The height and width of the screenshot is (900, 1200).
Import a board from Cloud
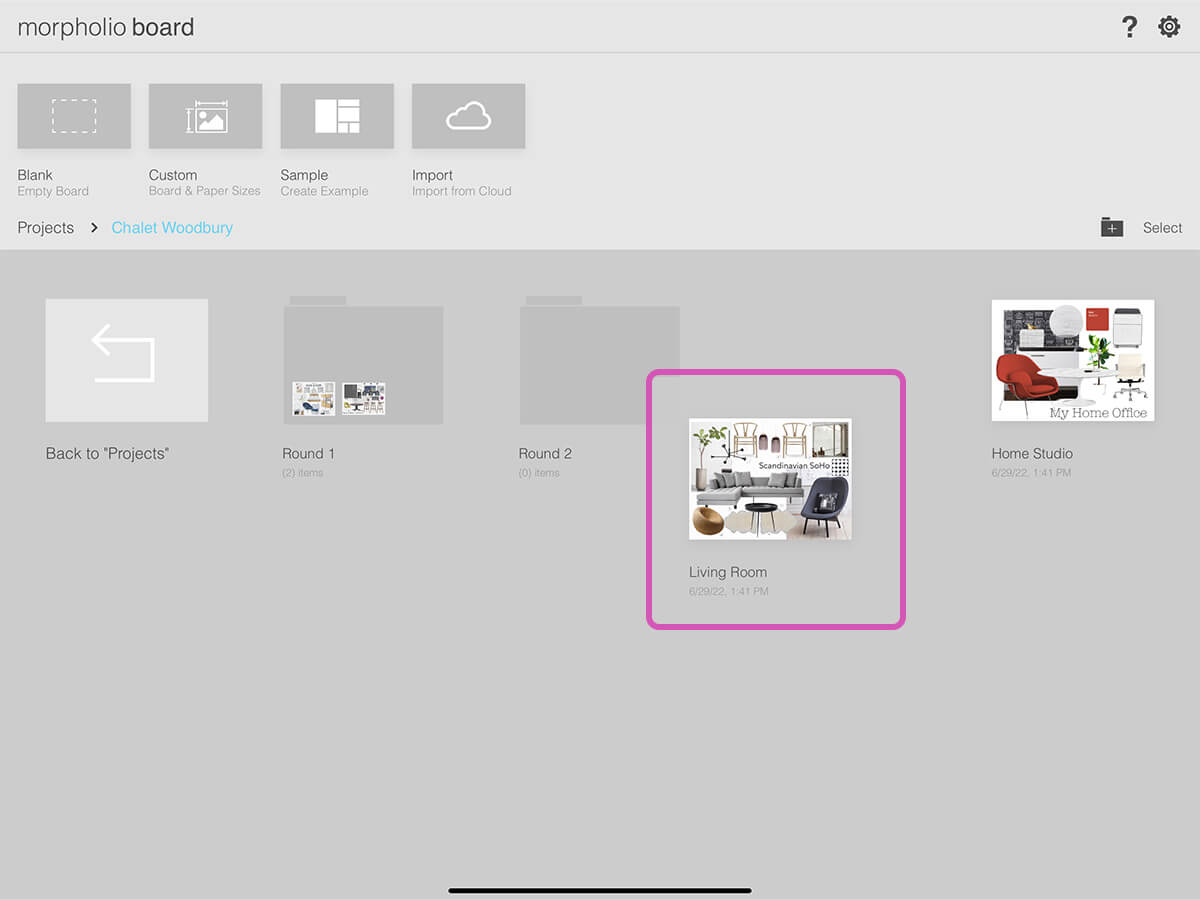(468, 116)
